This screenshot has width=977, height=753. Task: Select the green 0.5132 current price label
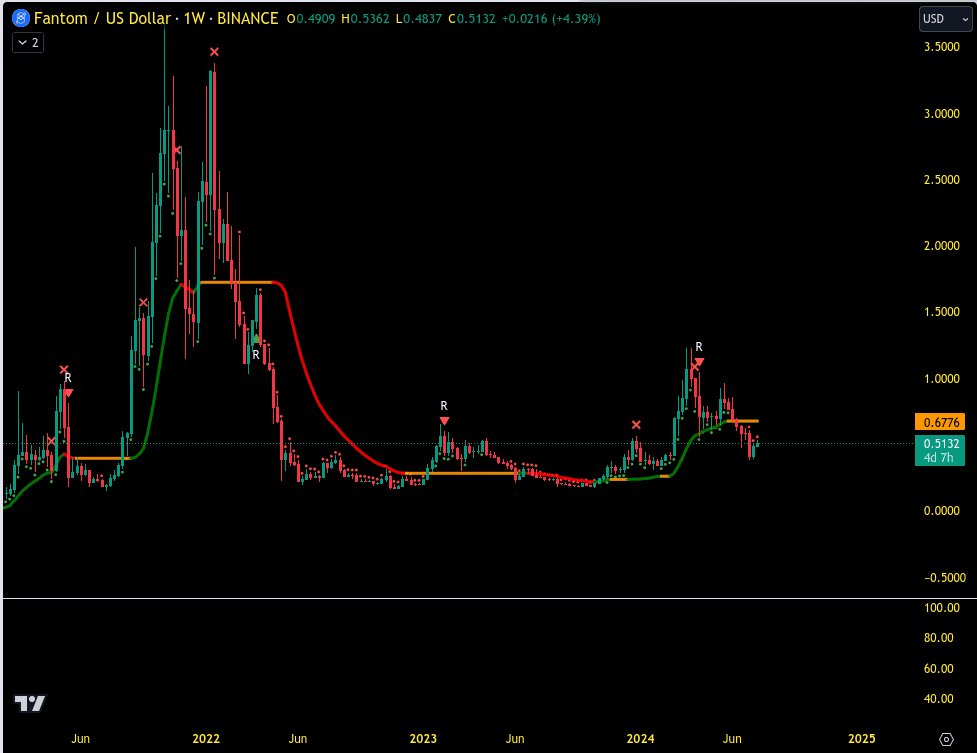940,443
